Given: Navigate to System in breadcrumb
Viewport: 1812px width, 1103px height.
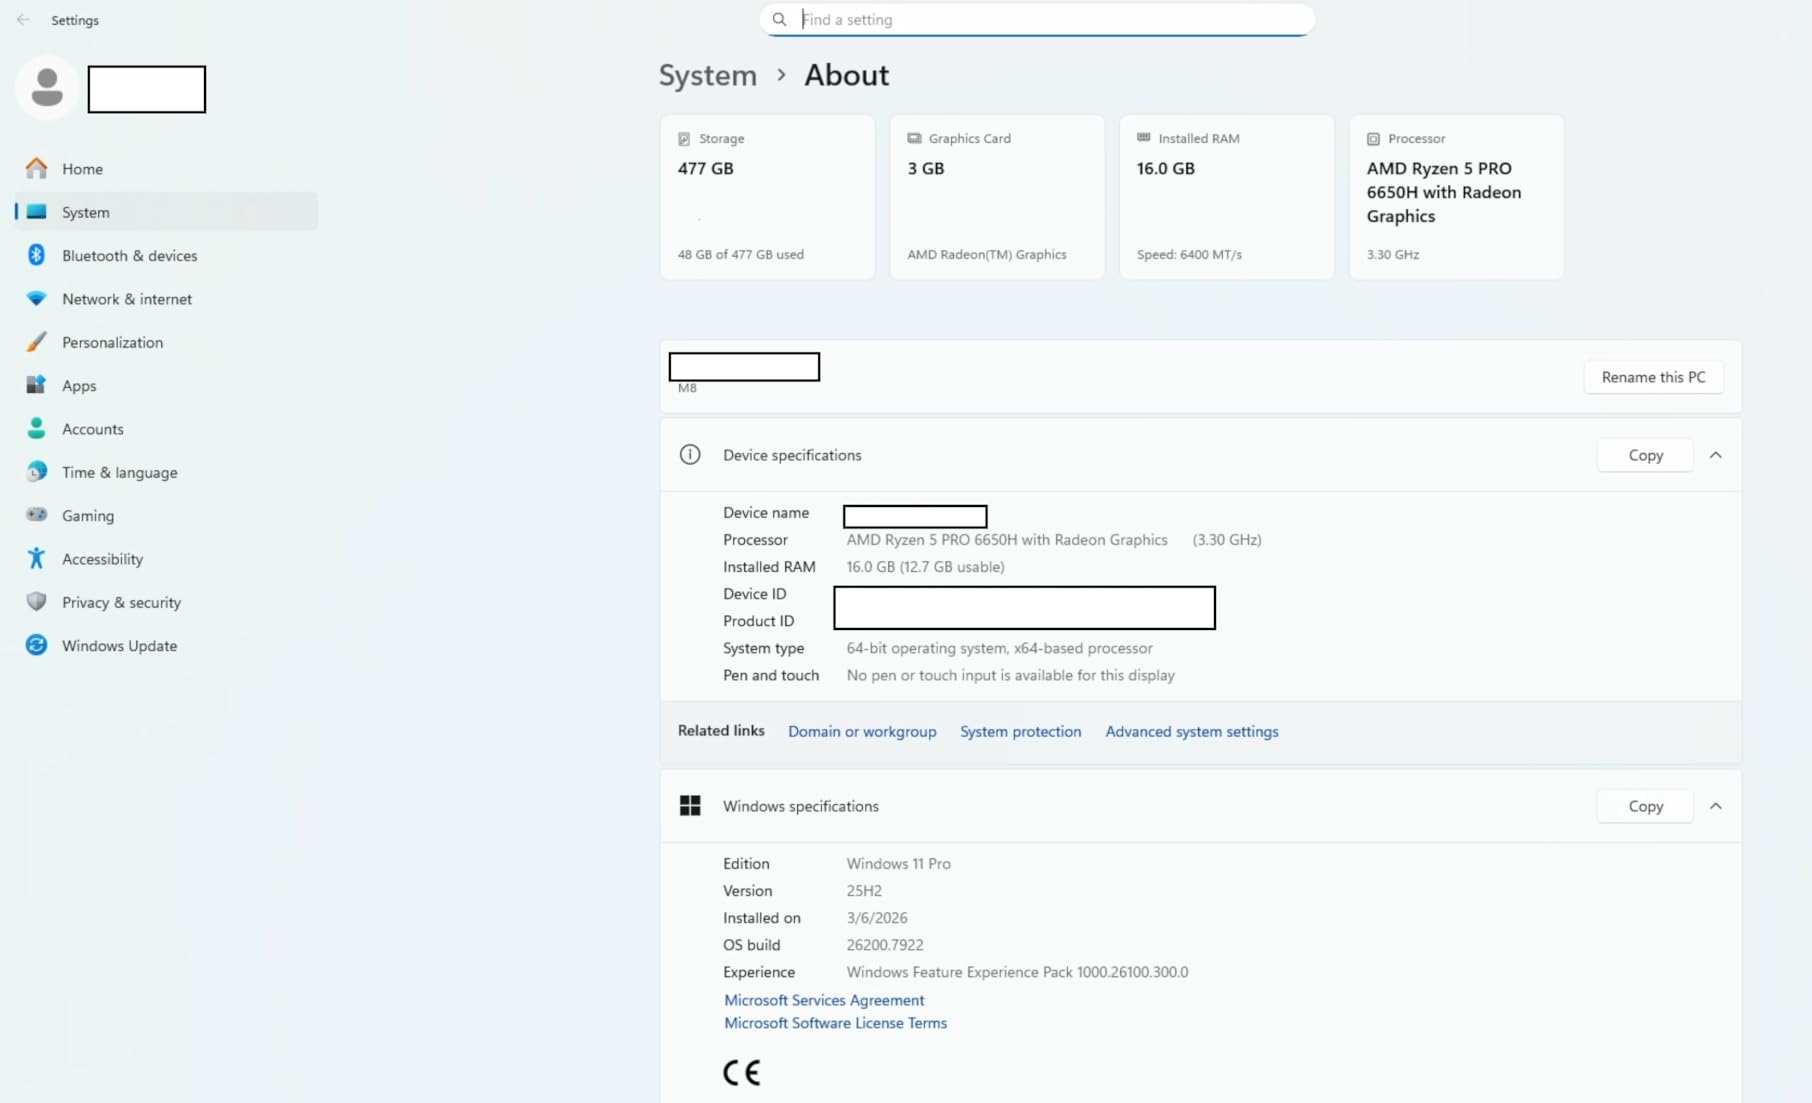Looking at the screenshot, I should (707, 76).
